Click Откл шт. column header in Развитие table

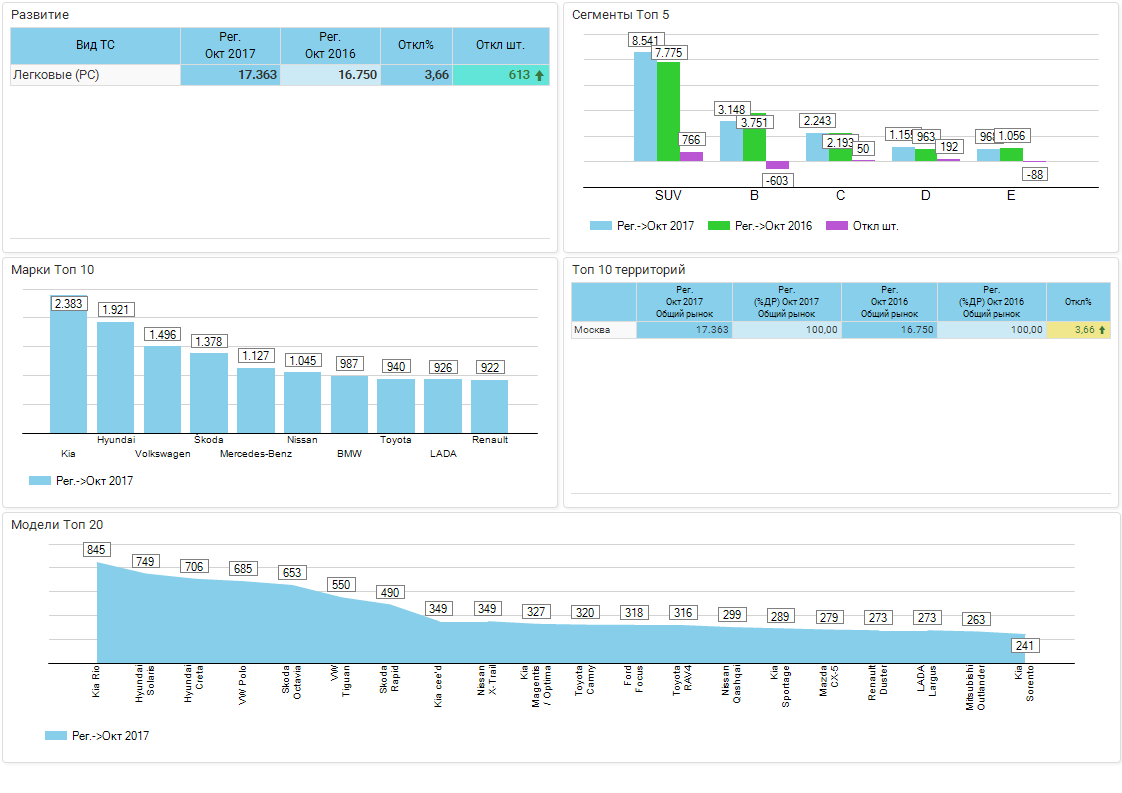pos(500,45)
